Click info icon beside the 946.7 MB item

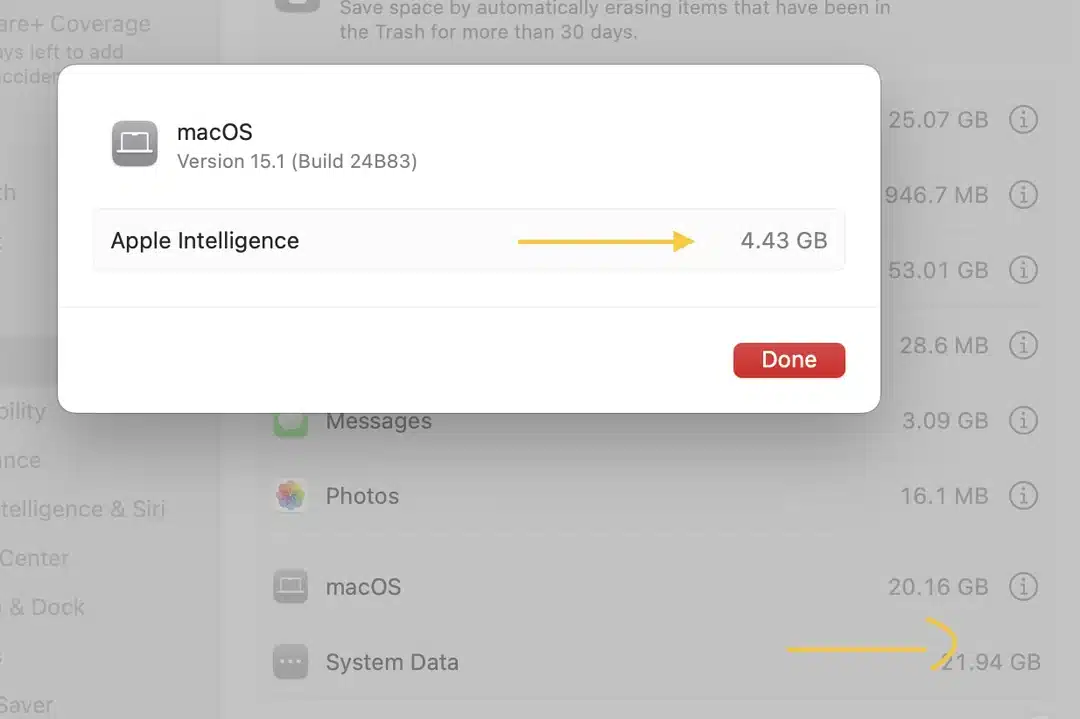(x=1024, y=195)
